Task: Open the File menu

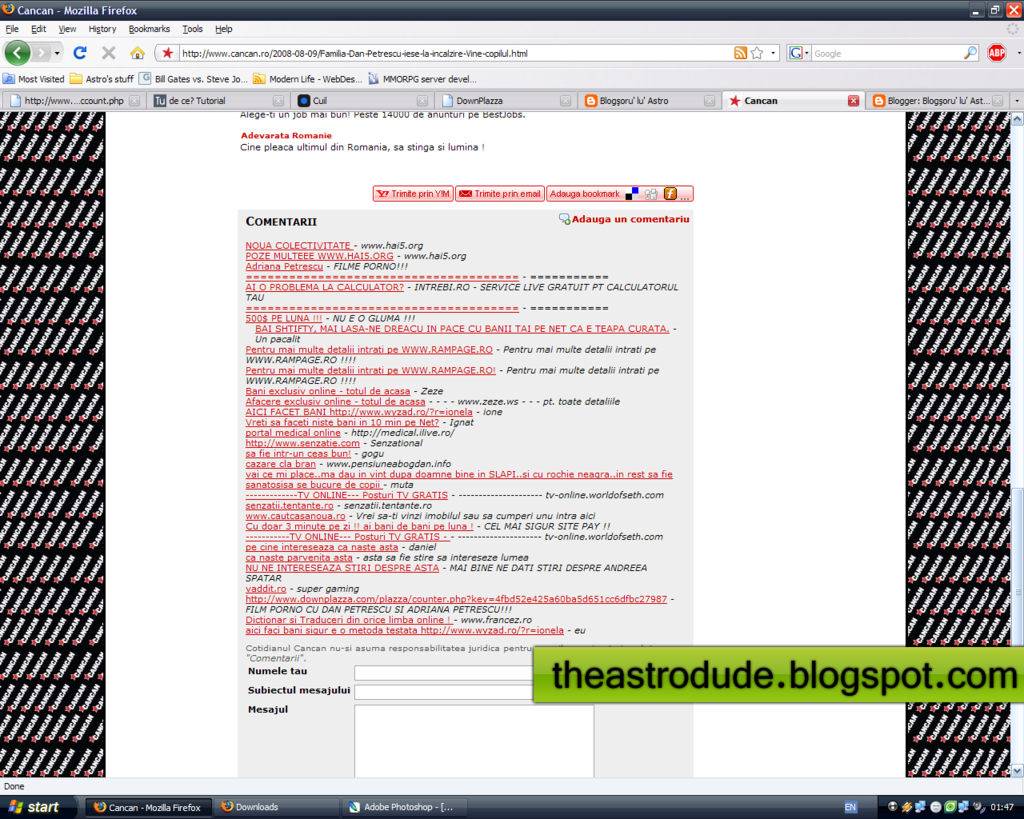Action: 12,29
